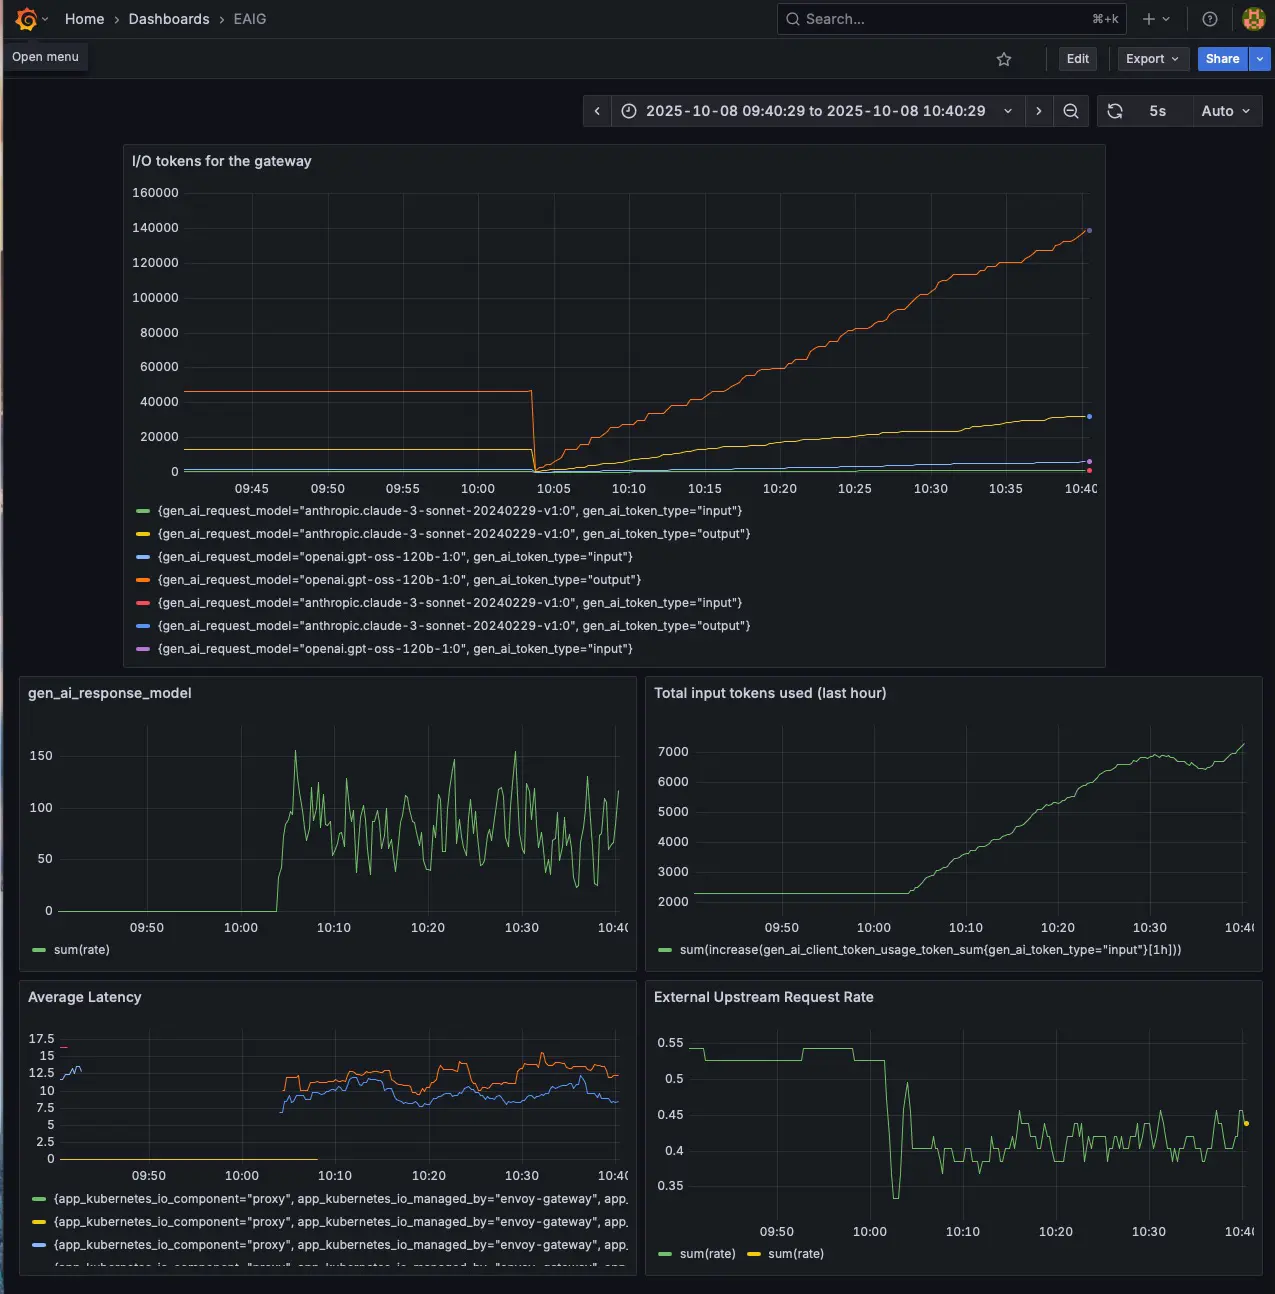Navigate to Dashboards breadcrumb
1275x1294 pixels.
pos(169,19)
